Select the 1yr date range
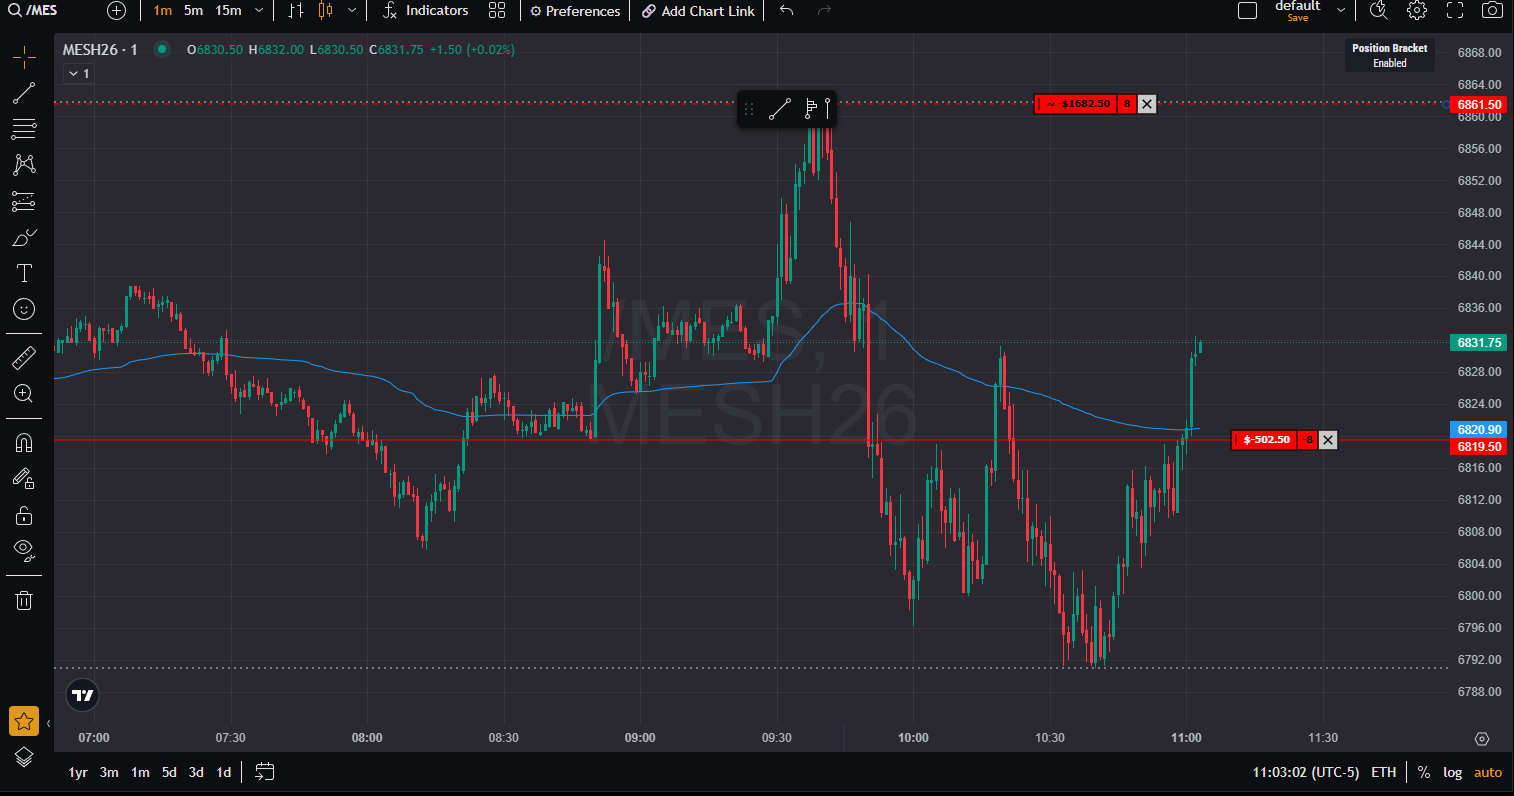 click(78, 772)
